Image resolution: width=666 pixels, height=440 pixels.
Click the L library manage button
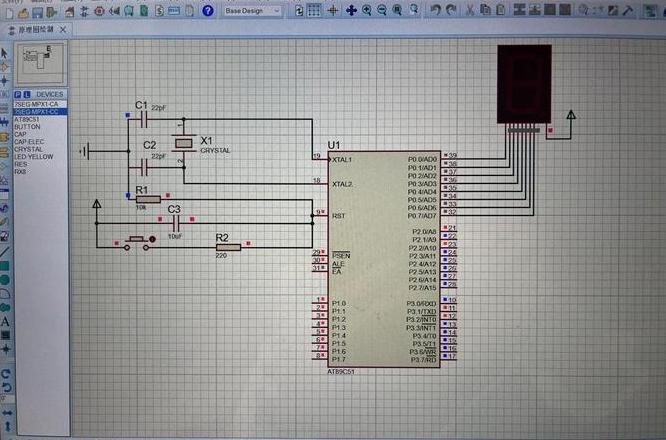pos(26,94)
